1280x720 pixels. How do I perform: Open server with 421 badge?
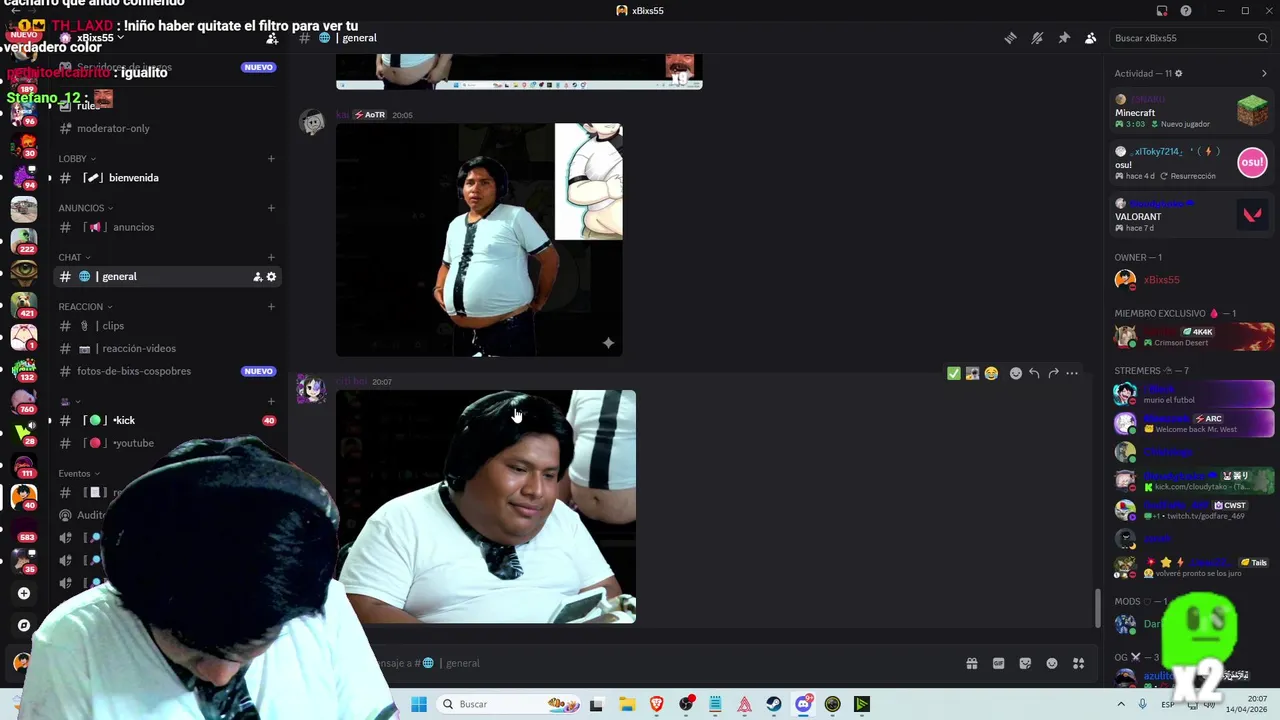pyautogui.click(x=24, y=304)
